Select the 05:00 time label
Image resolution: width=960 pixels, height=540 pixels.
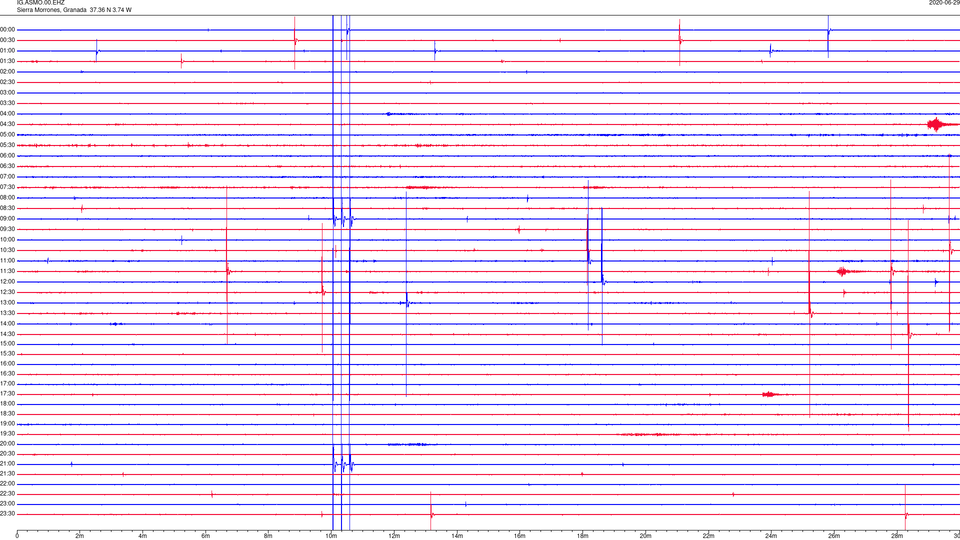coord(8,134)
